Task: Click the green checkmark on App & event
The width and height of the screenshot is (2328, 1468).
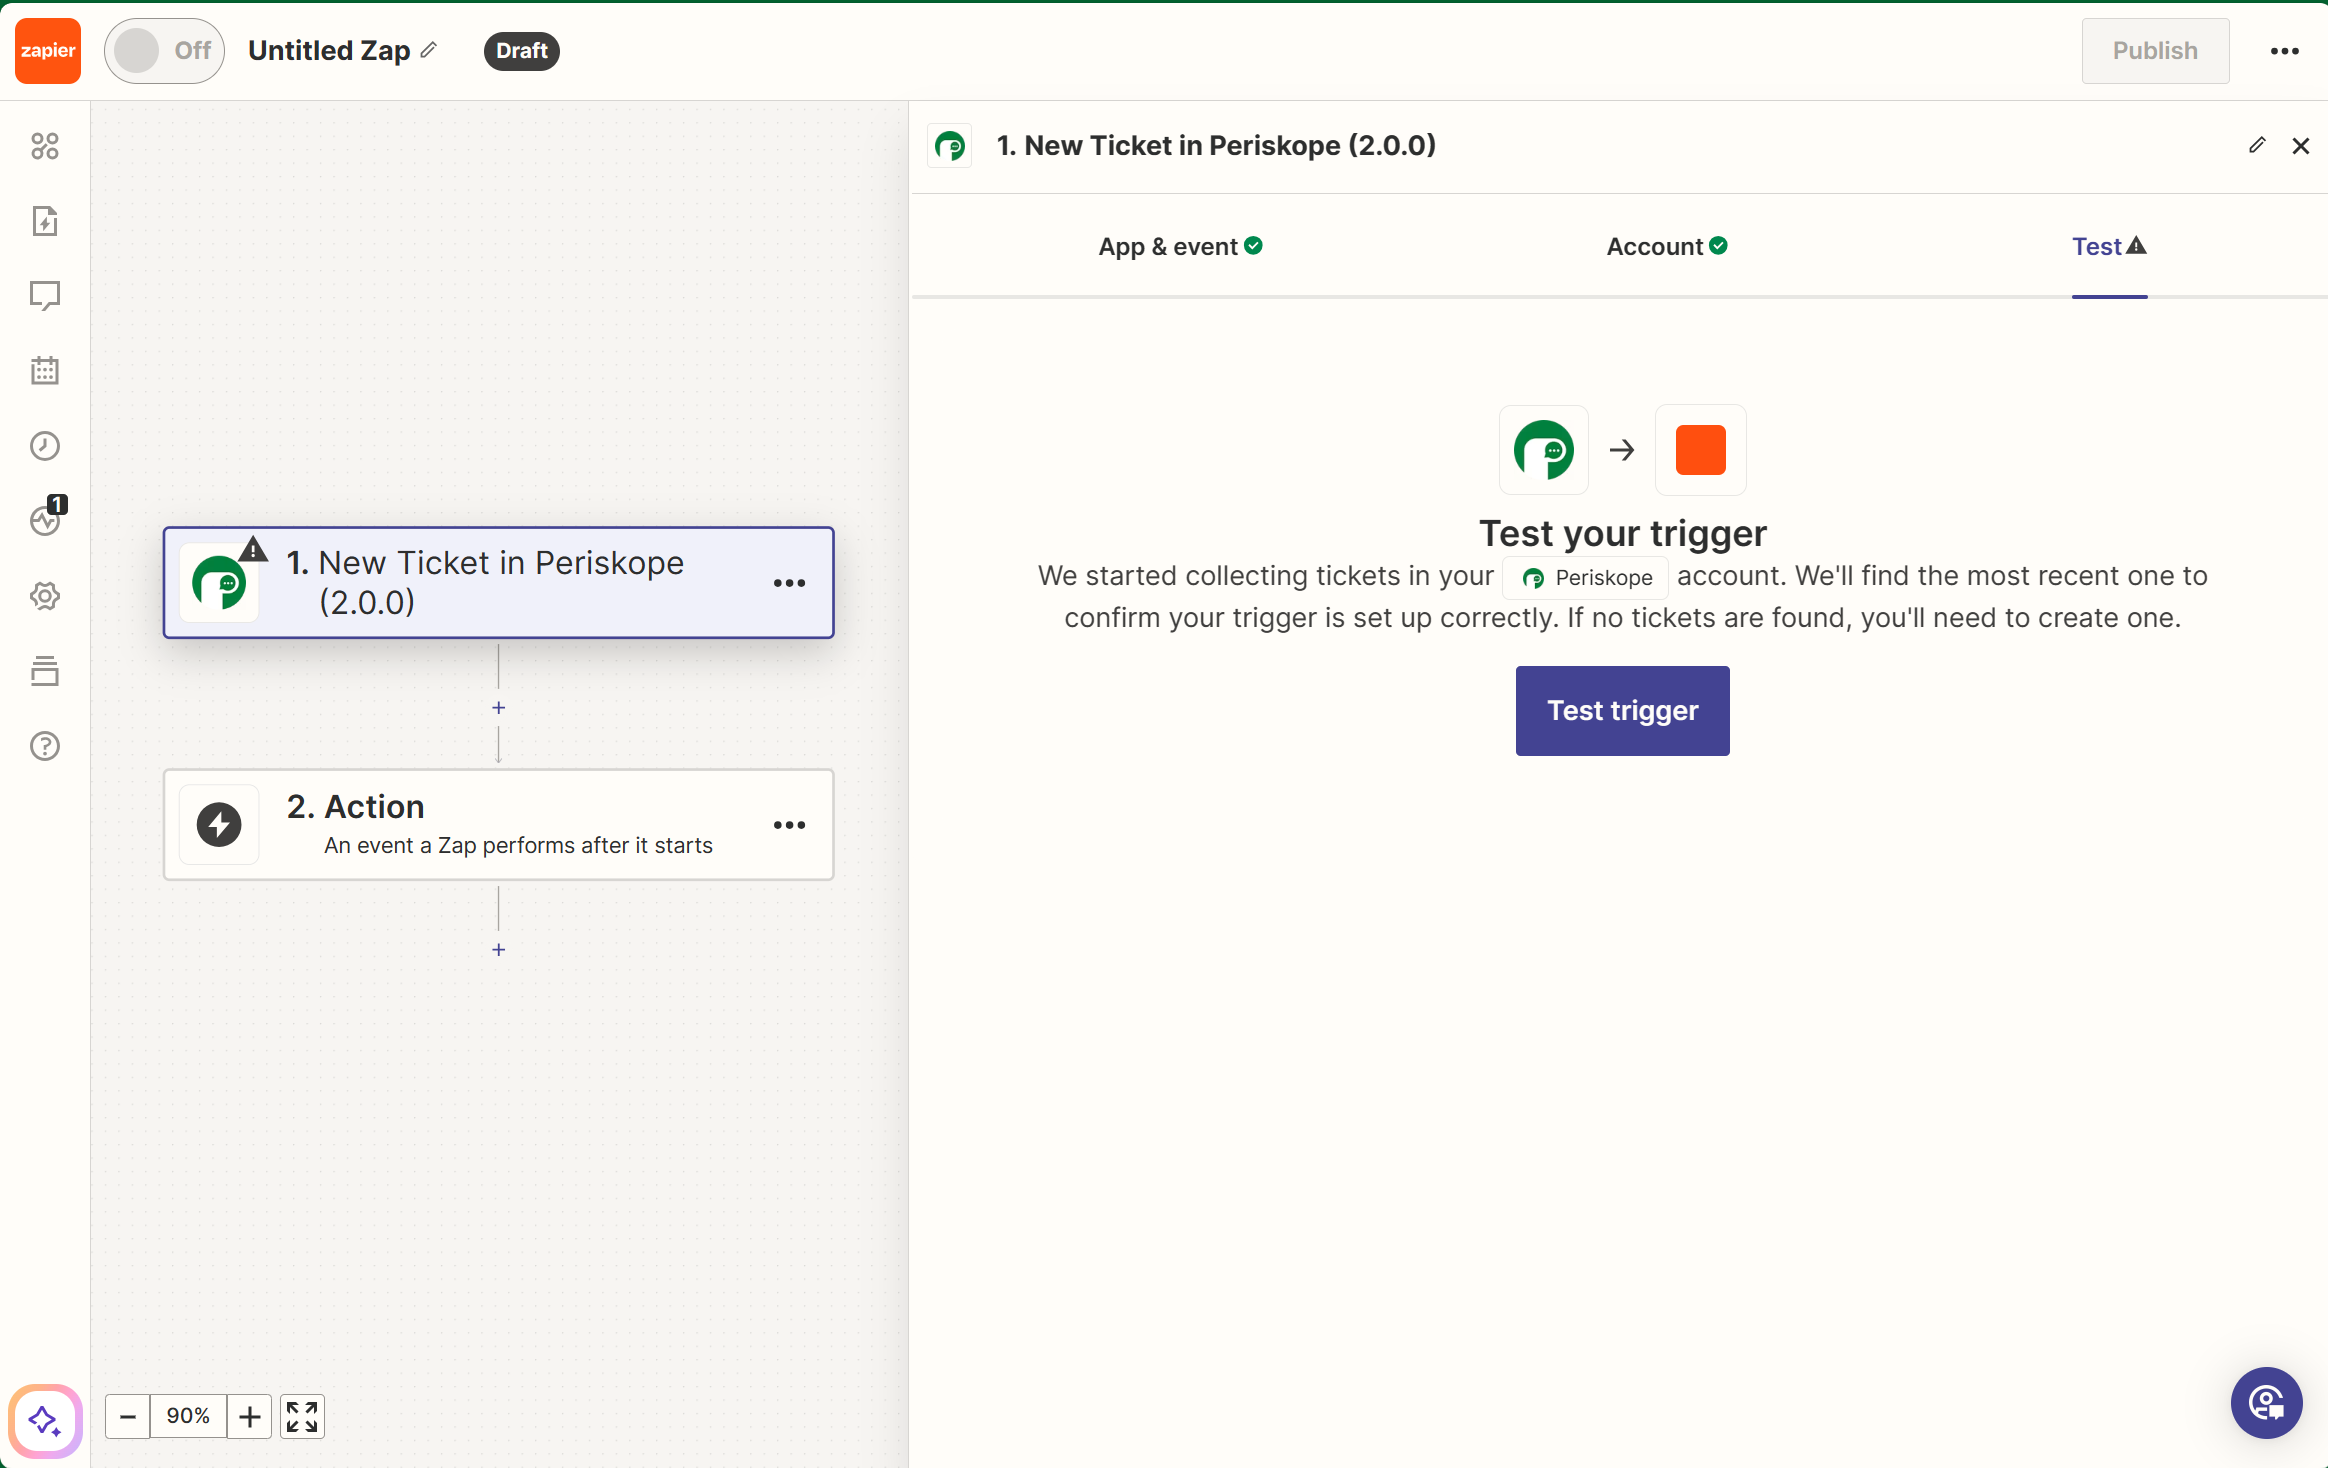Action: [x=1254, y=246]
